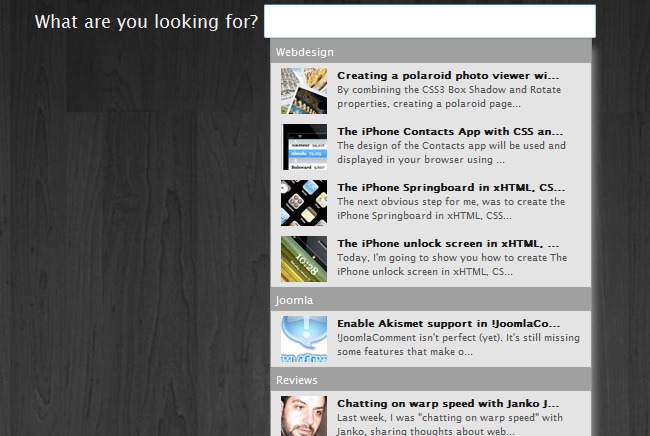This screenshot has height=436, width=650.
Task: Select the Webdesign category header
Action: pos(431,52)
